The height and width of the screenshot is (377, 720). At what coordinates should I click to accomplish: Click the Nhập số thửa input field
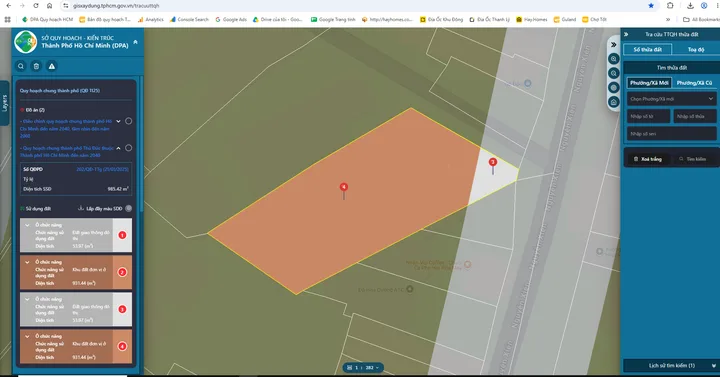point(695,116)
